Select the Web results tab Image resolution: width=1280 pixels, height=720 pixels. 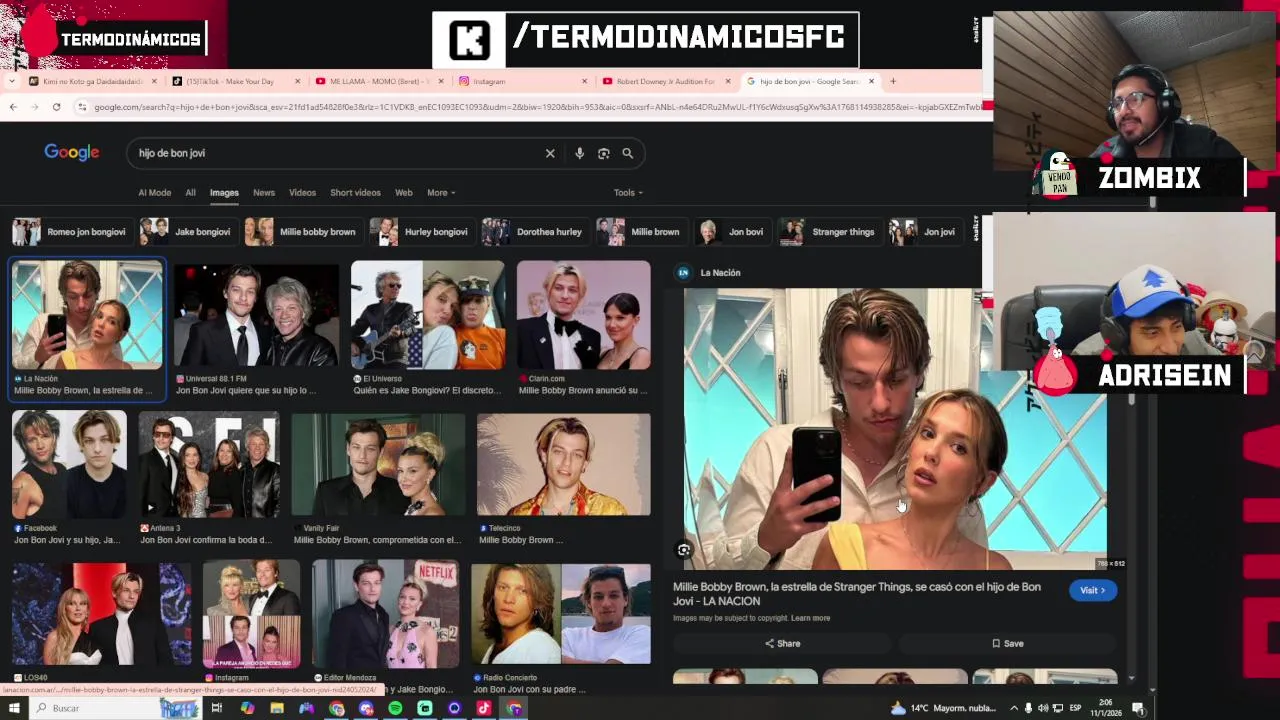(403, 192)
